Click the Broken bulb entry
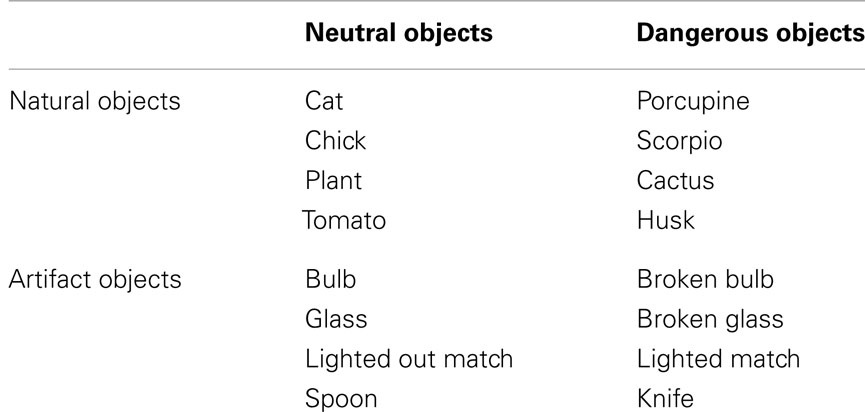Image resolution: width=865 pixels, height=412 pixels. (x=706, y=280)
